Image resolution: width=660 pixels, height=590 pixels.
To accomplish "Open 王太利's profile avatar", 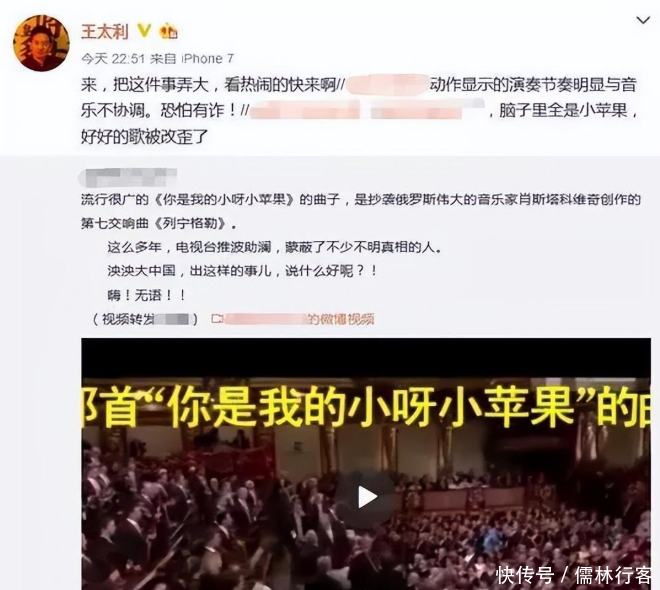I will (41, 43).
